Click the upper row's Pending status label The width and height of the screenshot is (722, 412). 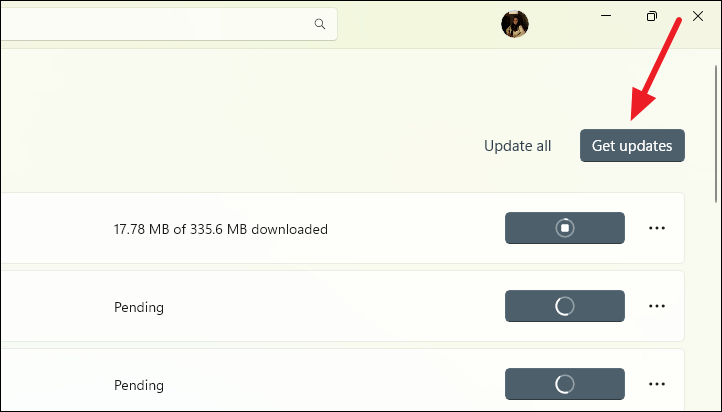click(139, 307)
